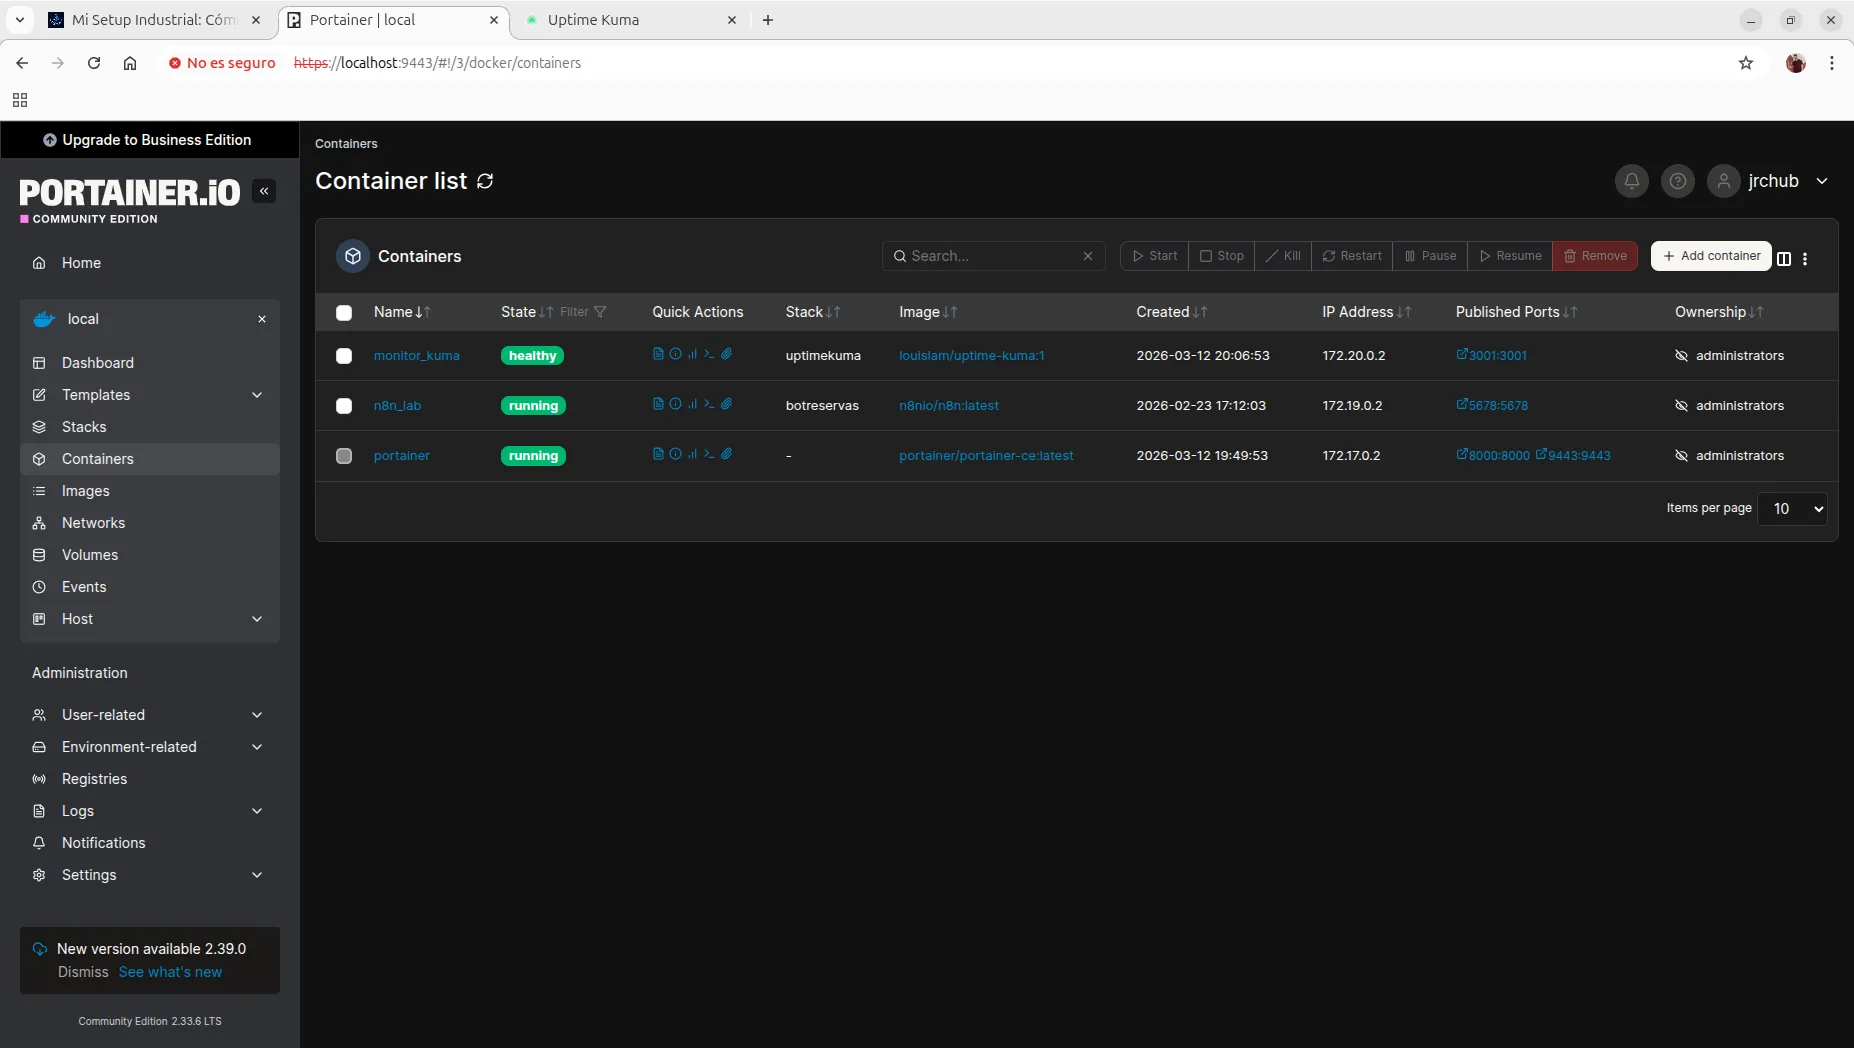Click See what's new link
This screenshot has height=1048, width=1854.
(x=170, y=972)
